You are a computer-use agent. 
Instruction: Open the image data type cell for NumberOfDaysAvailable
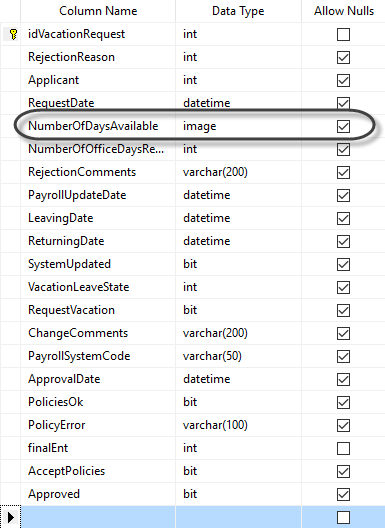pos(238,126)
